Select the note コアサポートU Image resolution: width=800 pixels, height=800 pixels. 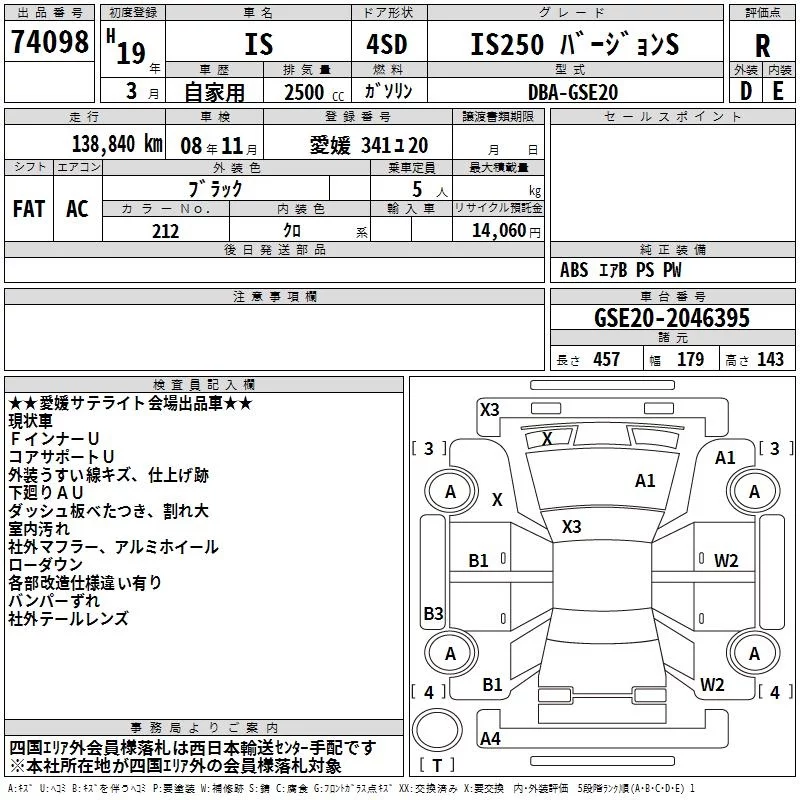pos(61,457)
